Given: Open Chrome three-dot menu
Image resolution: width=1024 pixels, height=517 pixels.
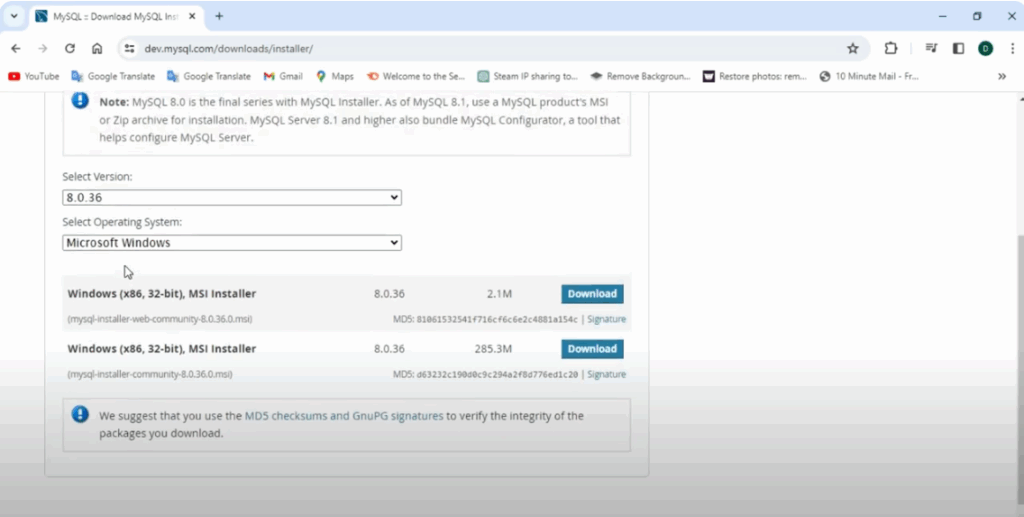Looking at the screenshot, I should pyautogui.click(x=1012, y=48).
